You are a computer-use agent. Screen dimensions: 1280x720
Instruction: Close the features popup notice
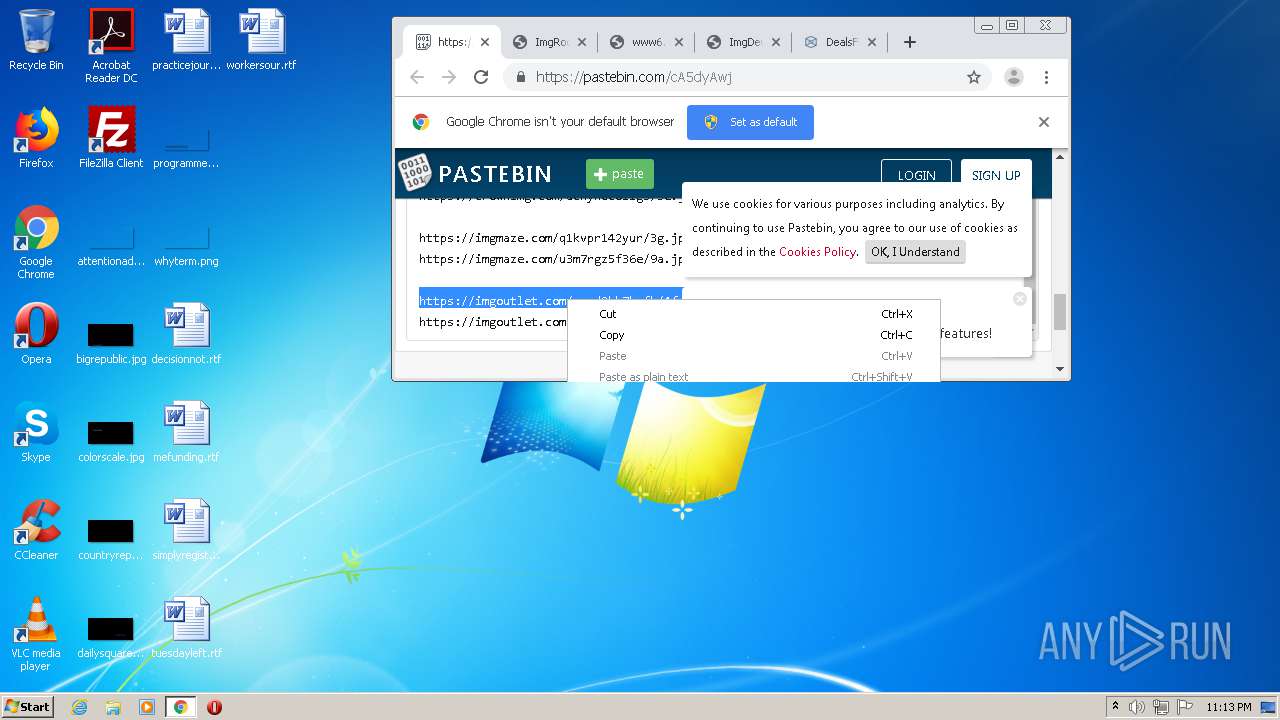(x=1020, y=298)
